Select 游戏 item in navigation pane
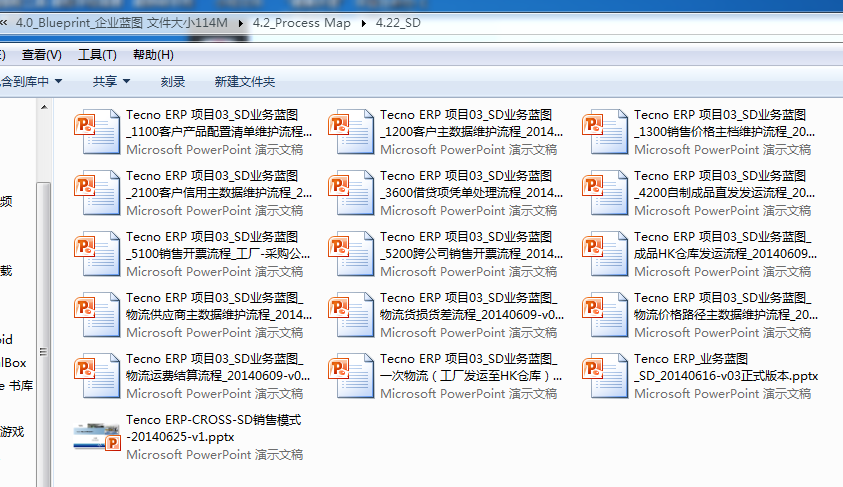Image resolution: width=843 pixels, height=487 pixels. coord(12,432)
